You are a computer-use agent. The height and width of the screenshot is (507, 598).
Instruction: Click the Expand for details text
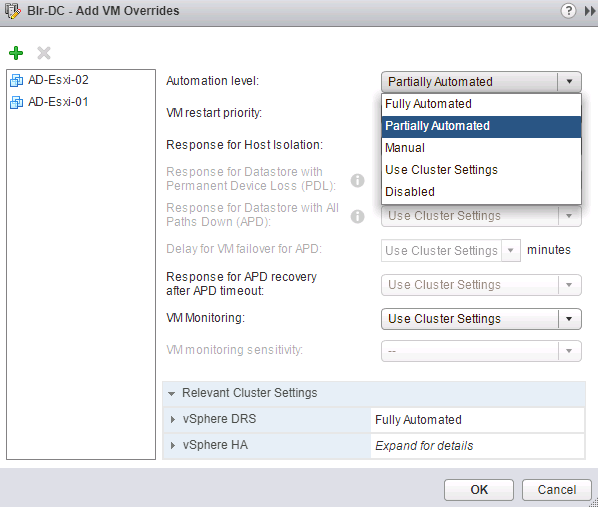424,446
